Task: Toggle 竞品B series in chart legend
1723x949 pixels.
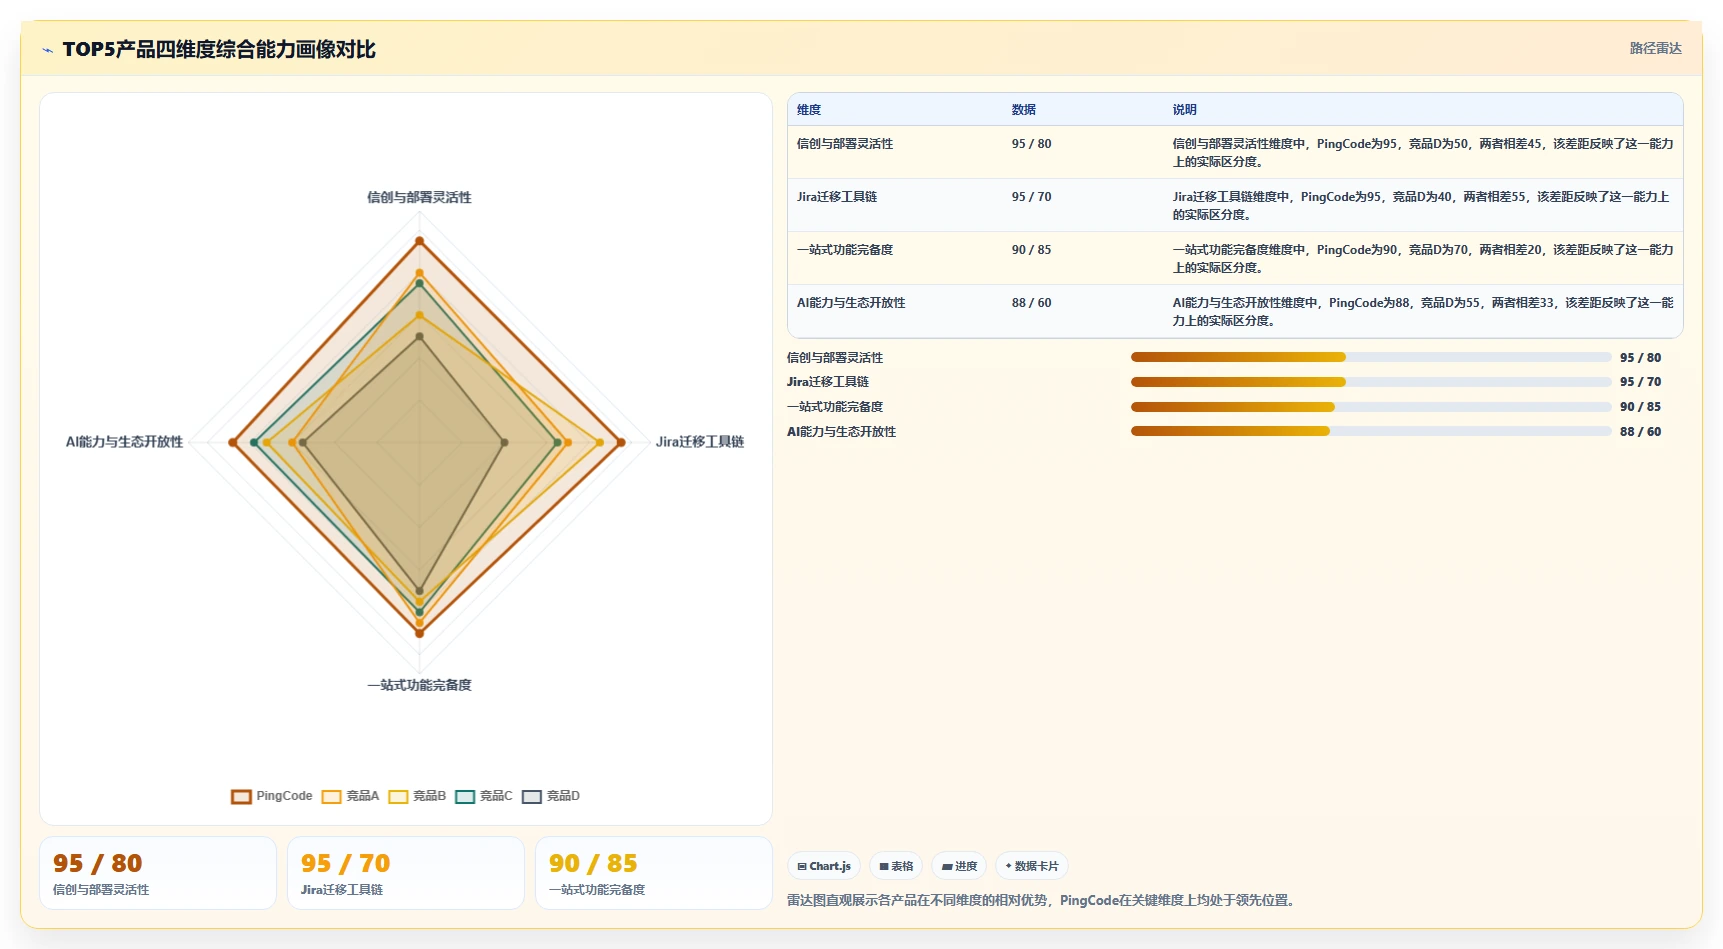Action: (x=417, y=796)
